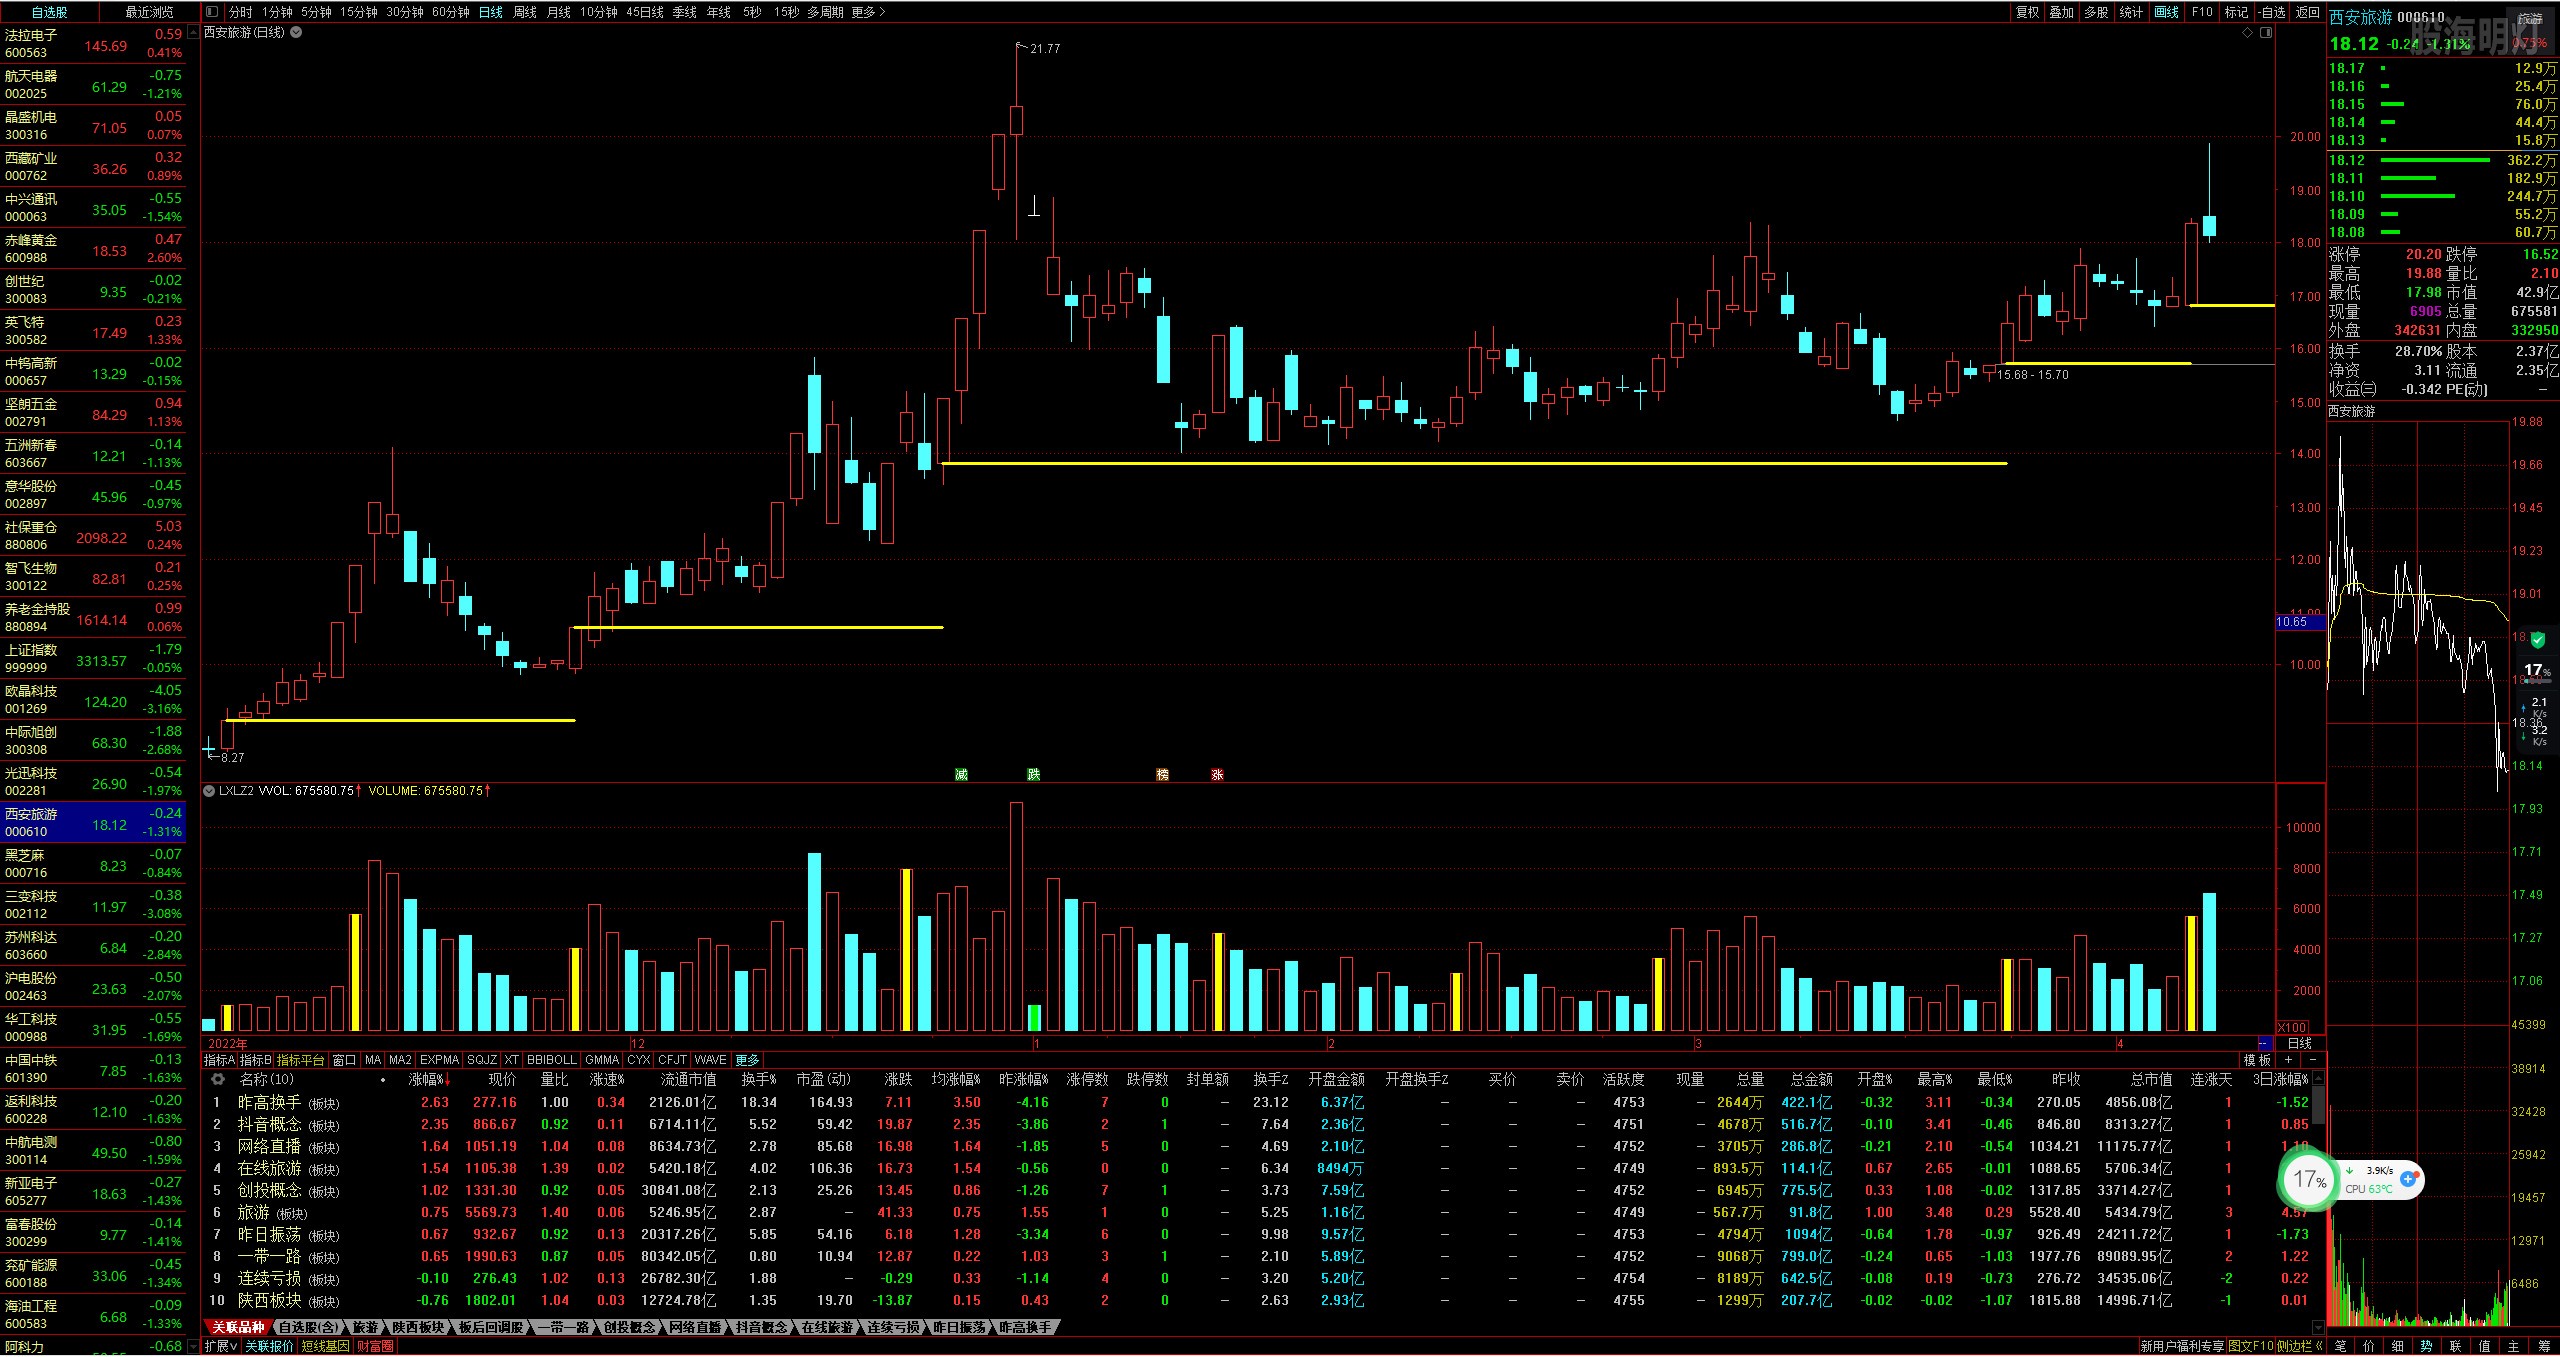Expand 更多 periods menu
Image resolution: width=2560 pixels, height=1357 pixels.
pos(868,12)
